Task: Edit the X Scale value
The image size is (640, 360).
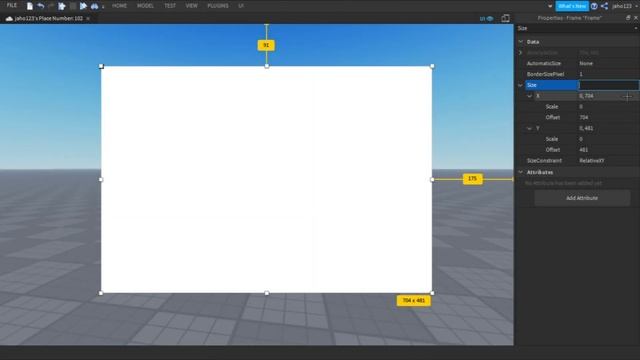Action: pos(608,107)
